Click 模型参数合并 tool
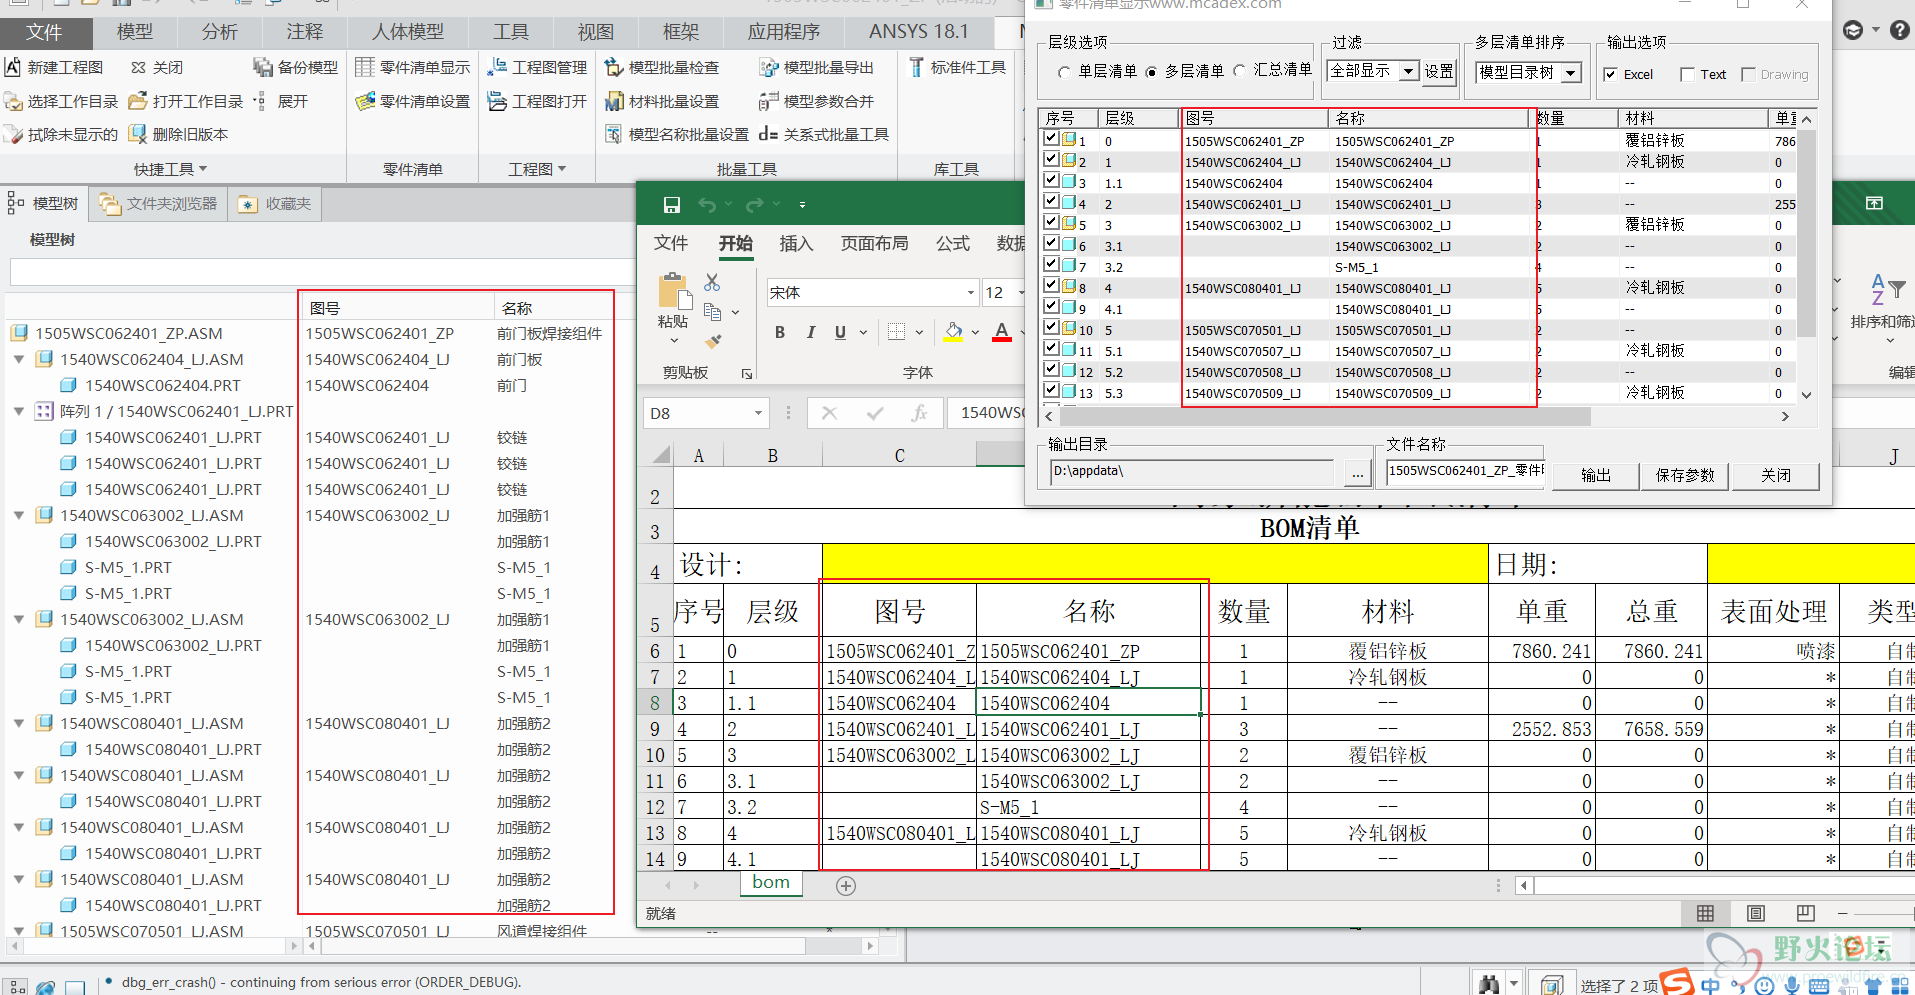1915x995 pixels. point(817,101)
